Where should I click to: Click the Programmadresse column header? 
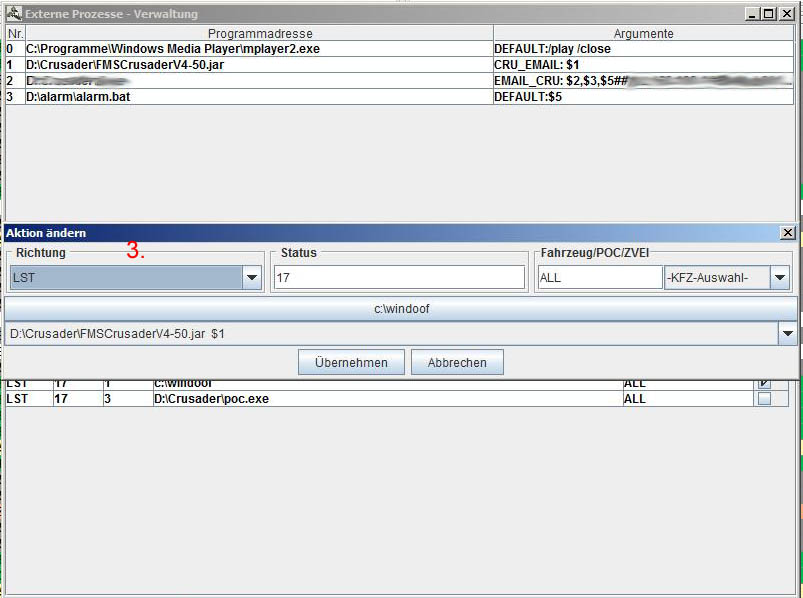pos(258,33)
